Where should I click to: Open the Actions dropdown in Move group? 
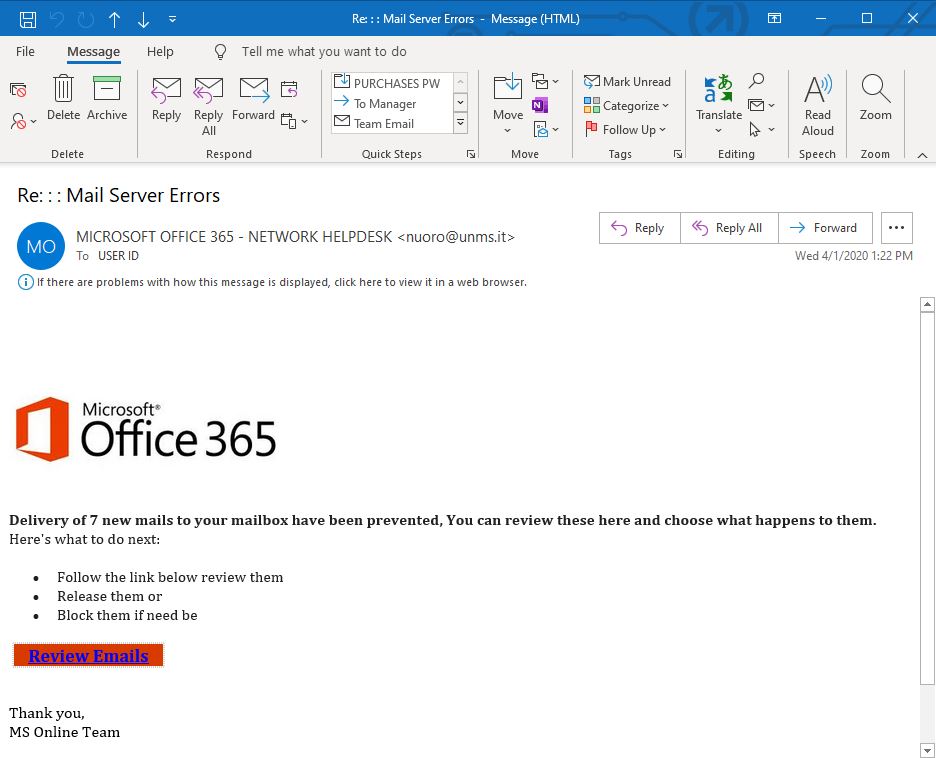546,130
